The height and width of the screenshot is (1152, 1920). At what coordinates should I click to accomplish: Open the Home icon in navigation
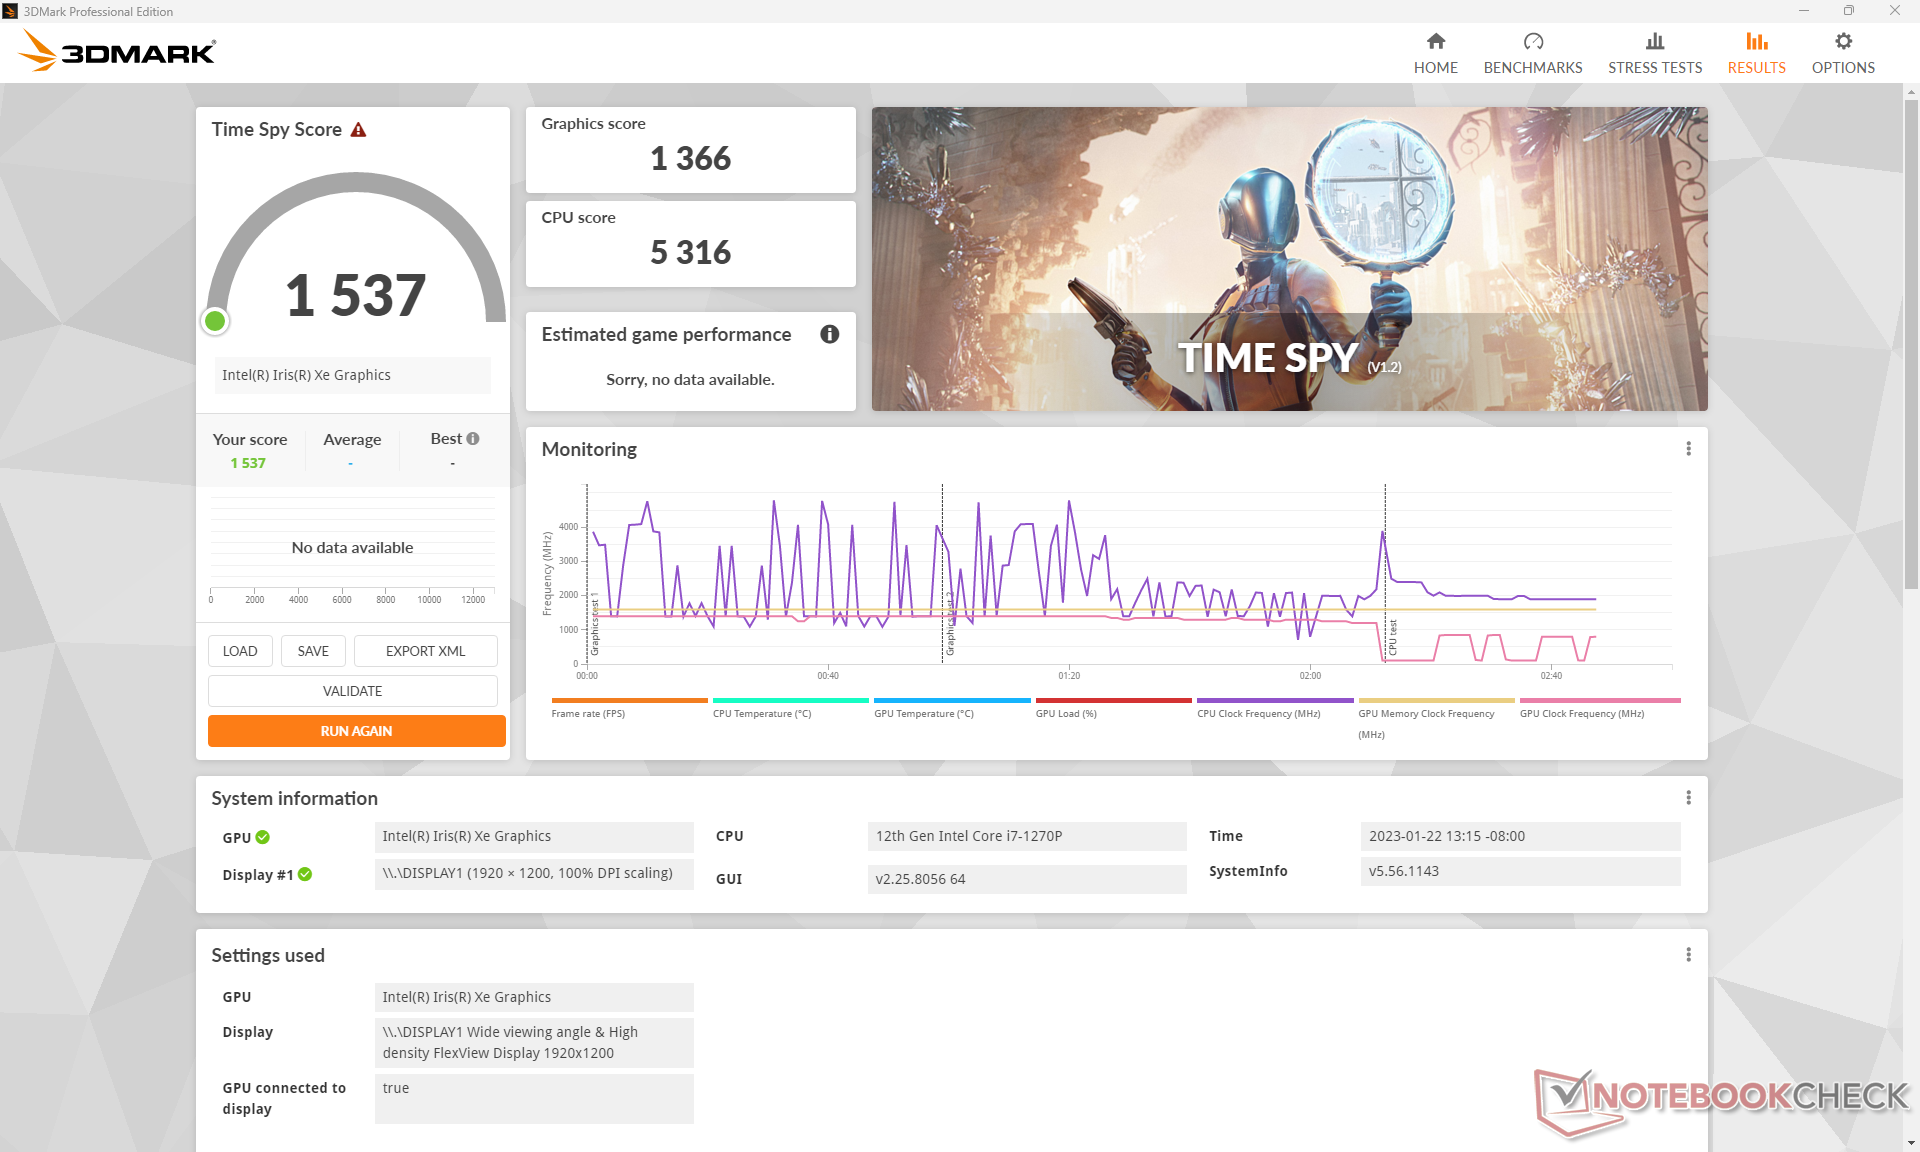tap(1435, 42)
